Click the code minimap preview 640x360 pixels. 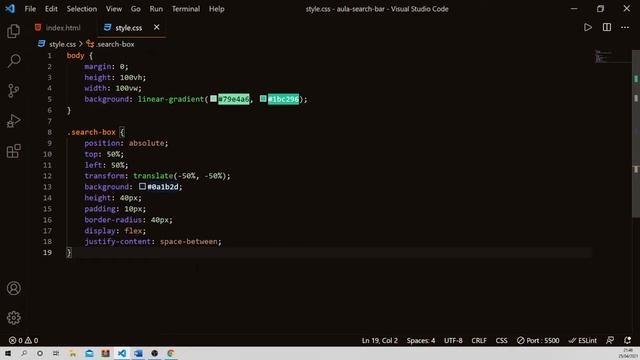click(x=612, y=56)
